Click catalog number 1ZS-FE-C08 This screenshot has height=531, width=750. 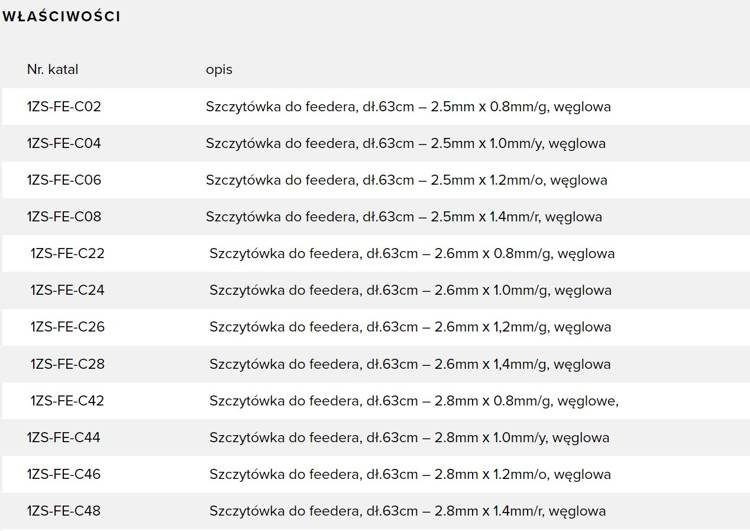point(64,216)
